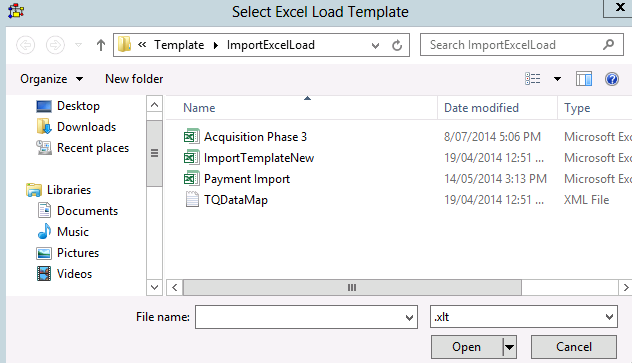Click Excel icon of Payment Import
Viewport: 632px width, 363px height.
(x=191, y=178)
